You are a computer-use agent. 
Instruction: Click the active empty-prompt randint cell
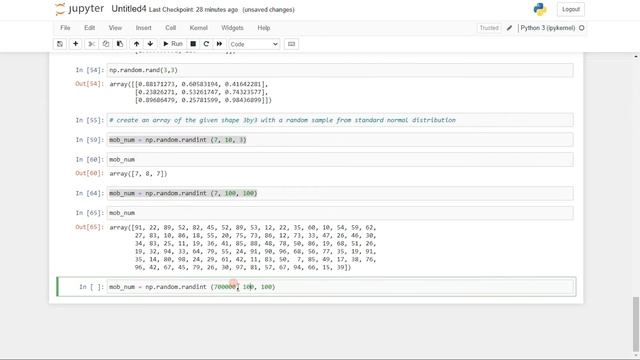340,287
